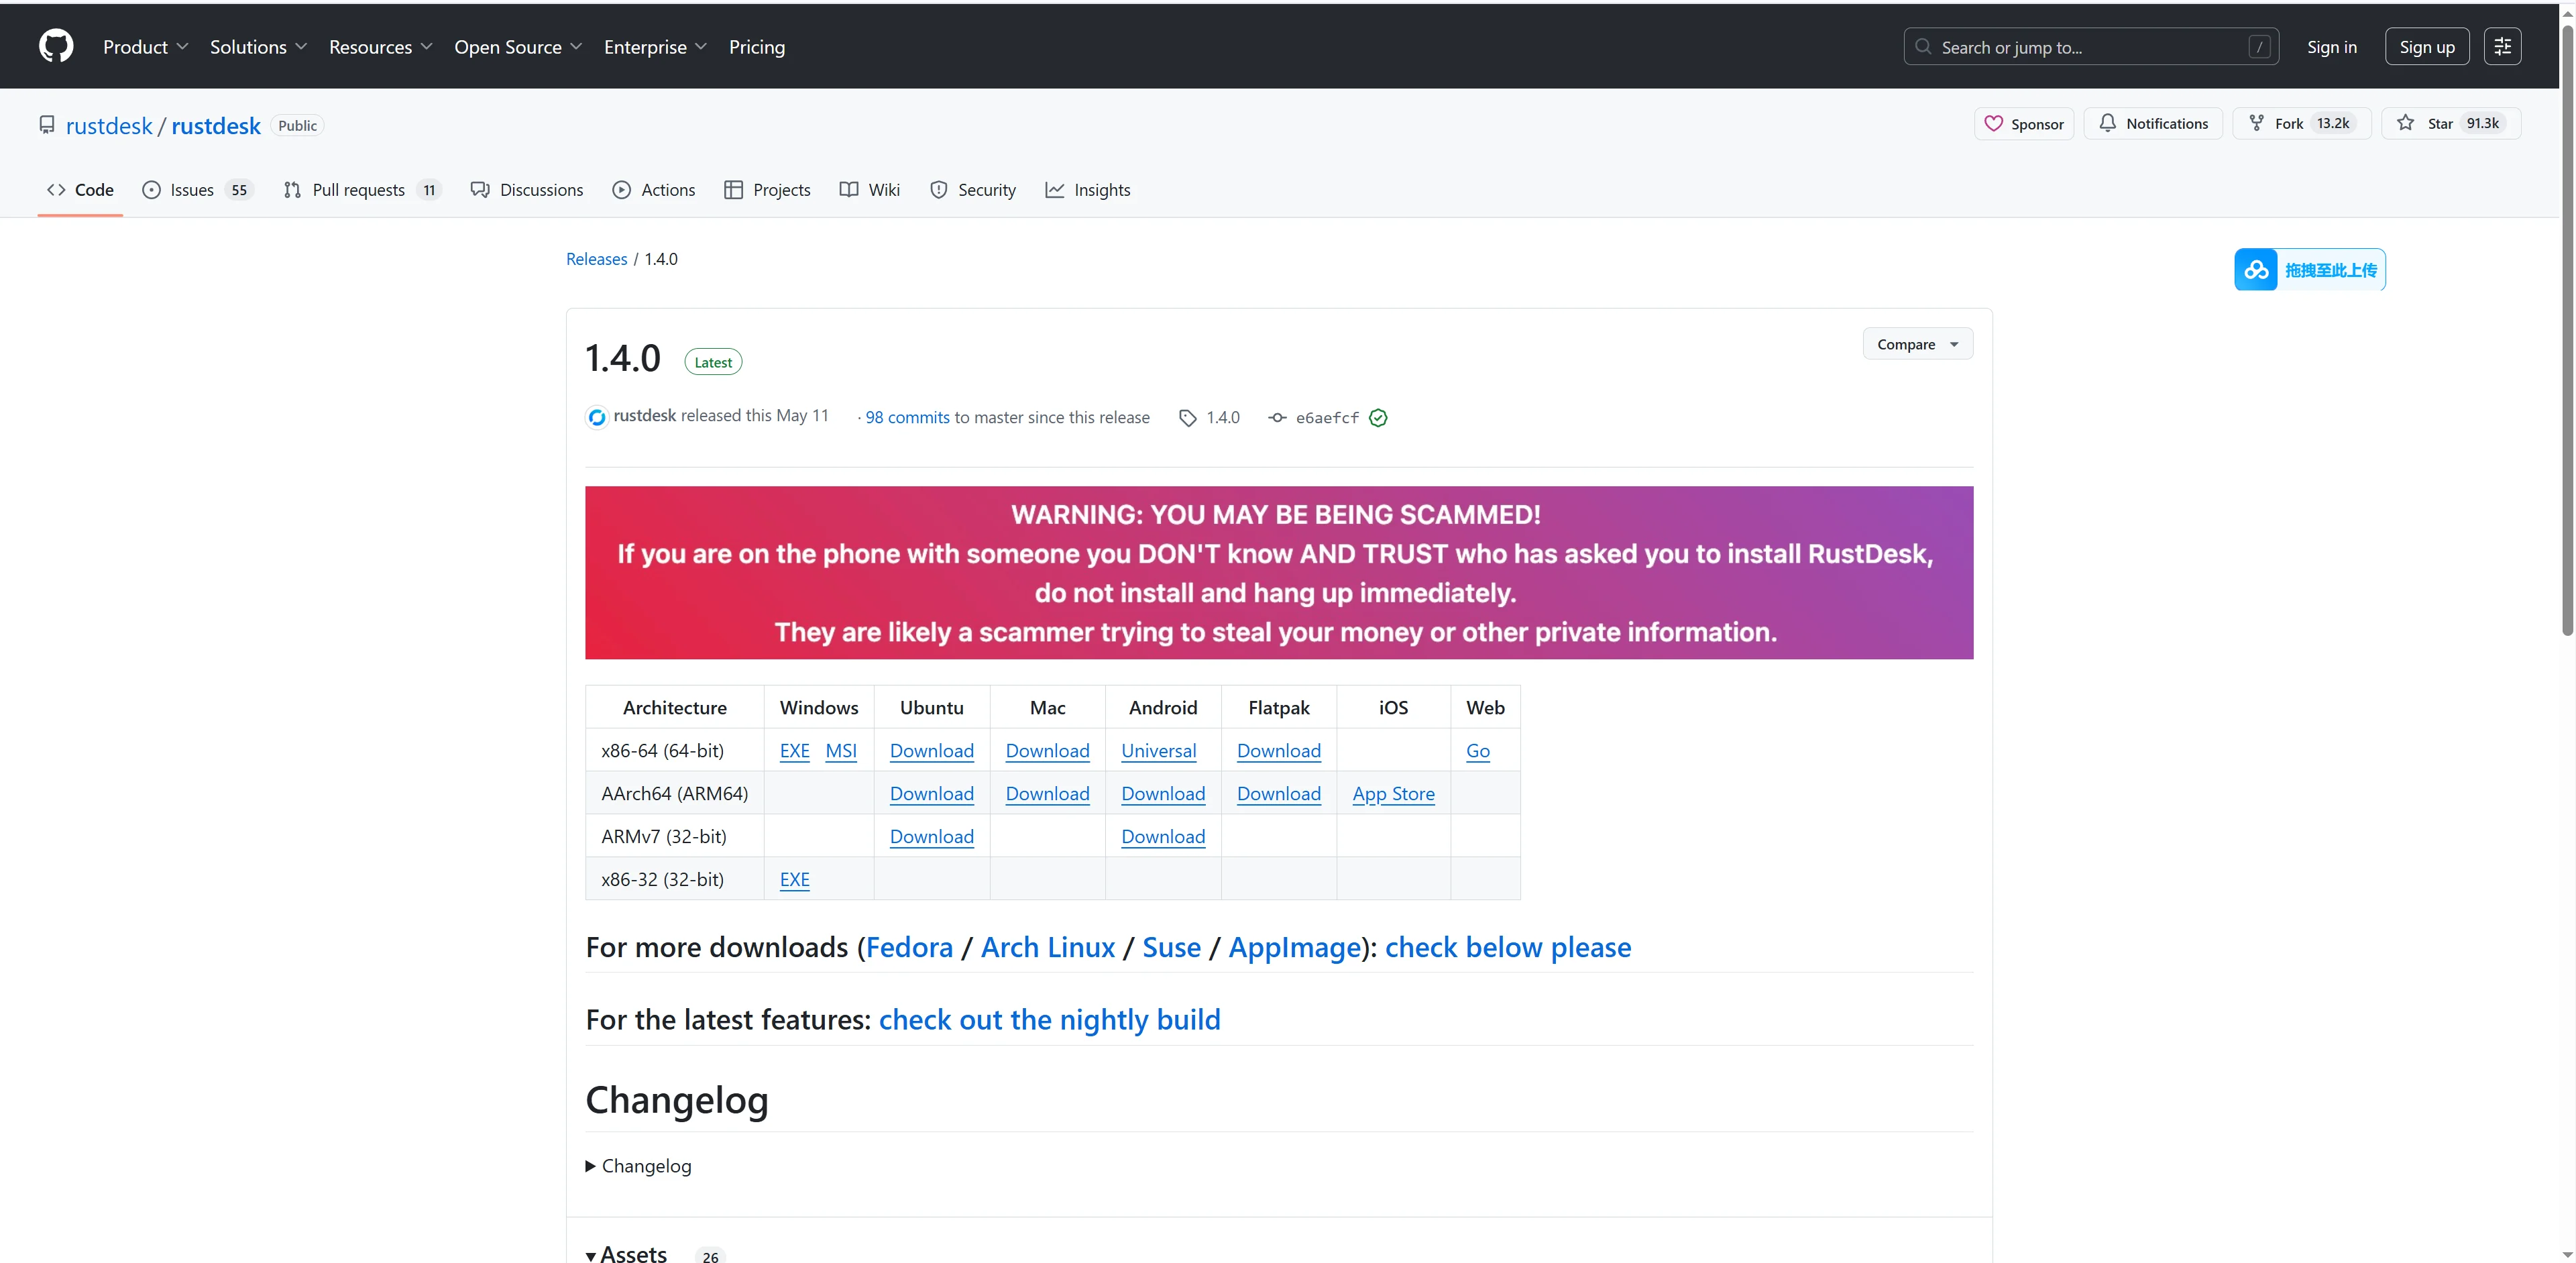Click the scam warning banner
This screenshot has width=2576, height=1263.
click(x=1279, y=573)
